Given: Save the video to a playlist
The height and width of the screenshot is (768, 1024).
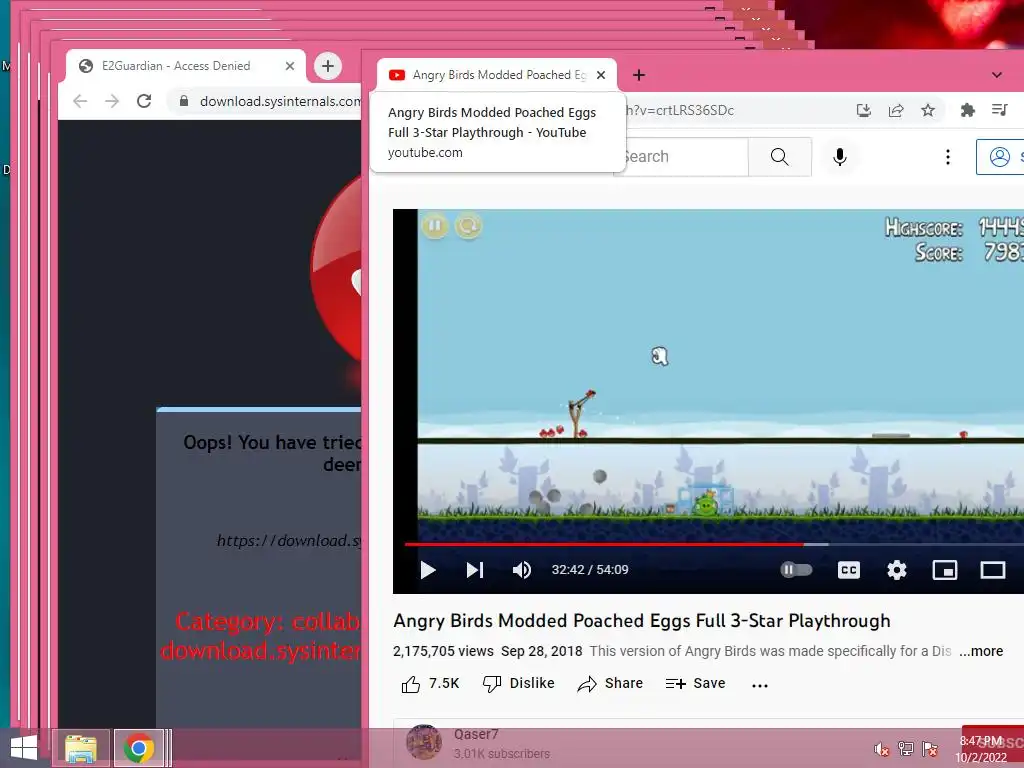Looking at the screenshot, I should [696, 684].
